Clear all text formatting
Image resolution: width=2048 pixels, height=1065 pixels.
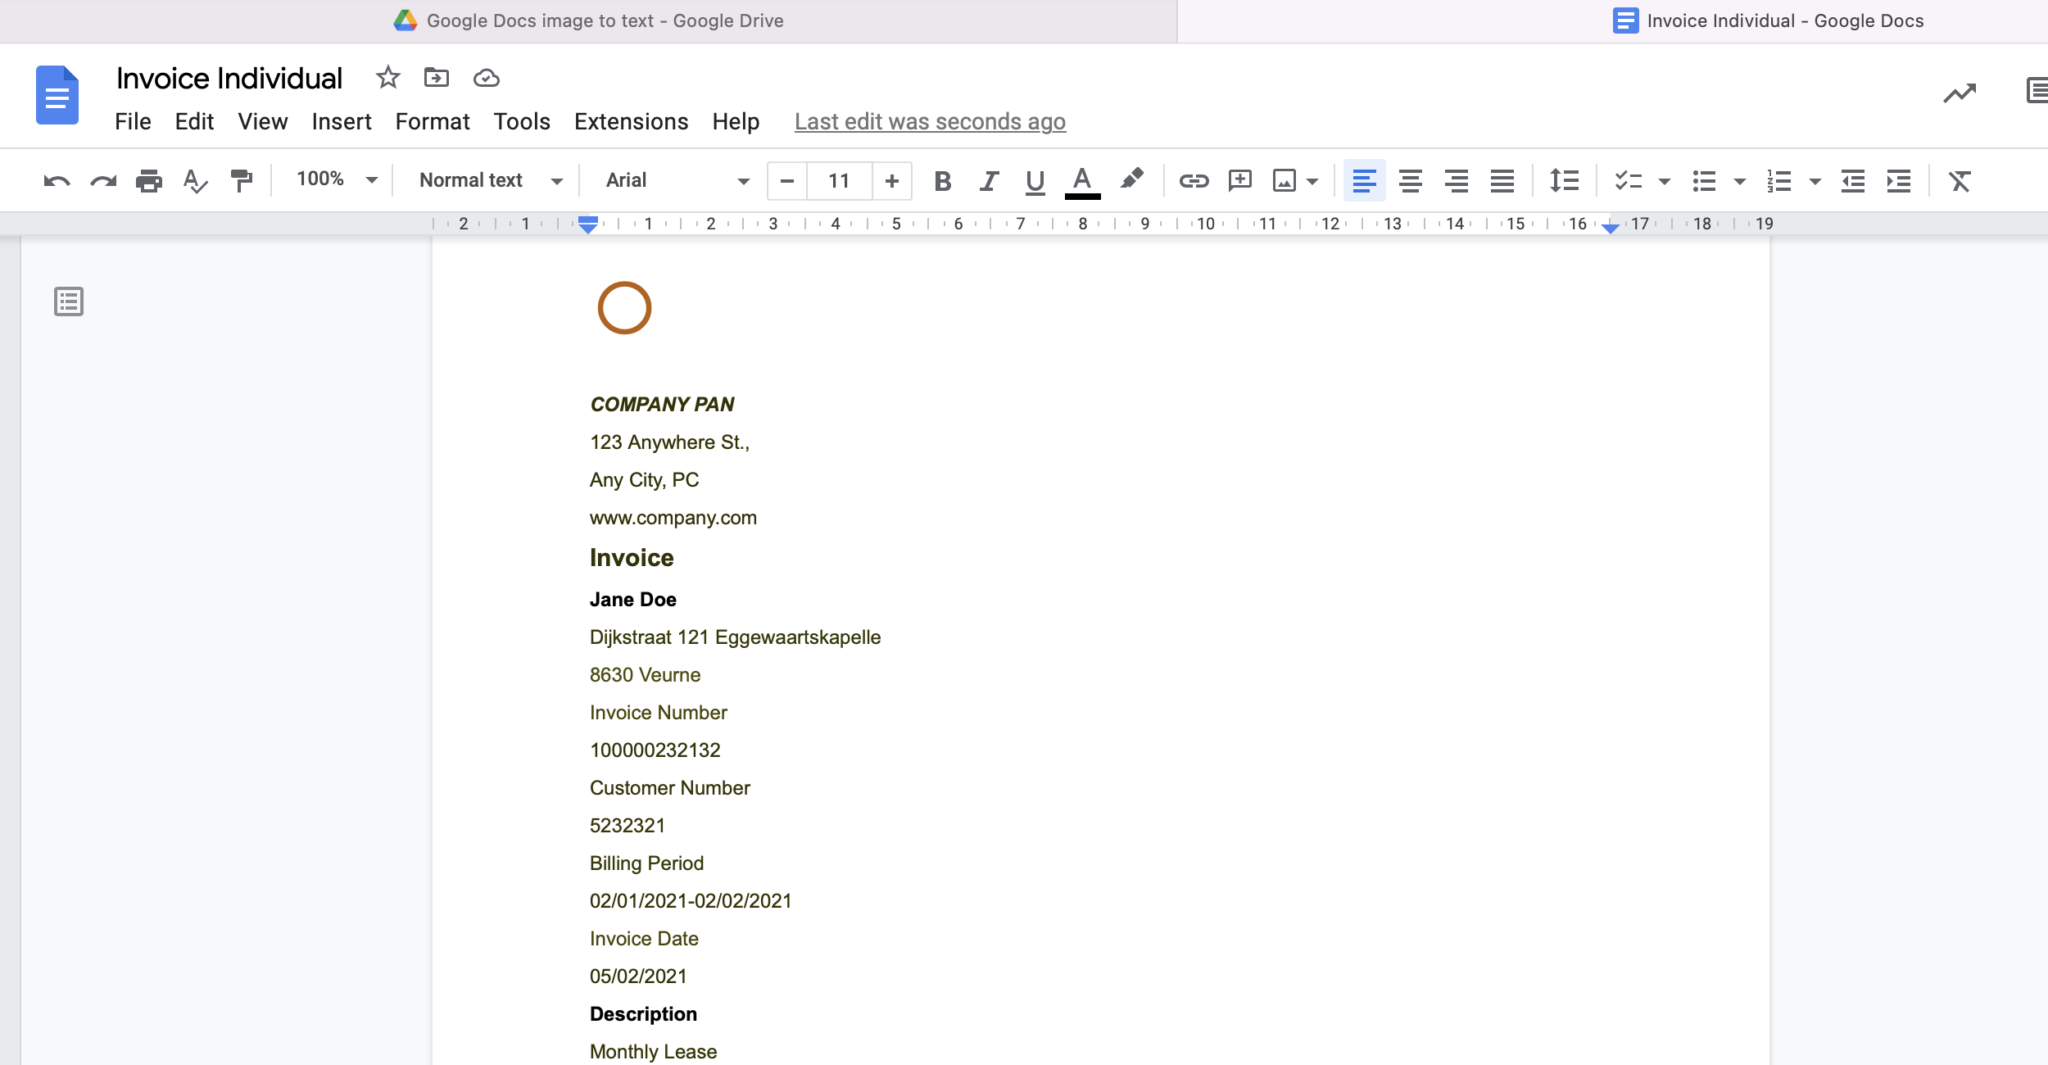tap(1959, 181)
